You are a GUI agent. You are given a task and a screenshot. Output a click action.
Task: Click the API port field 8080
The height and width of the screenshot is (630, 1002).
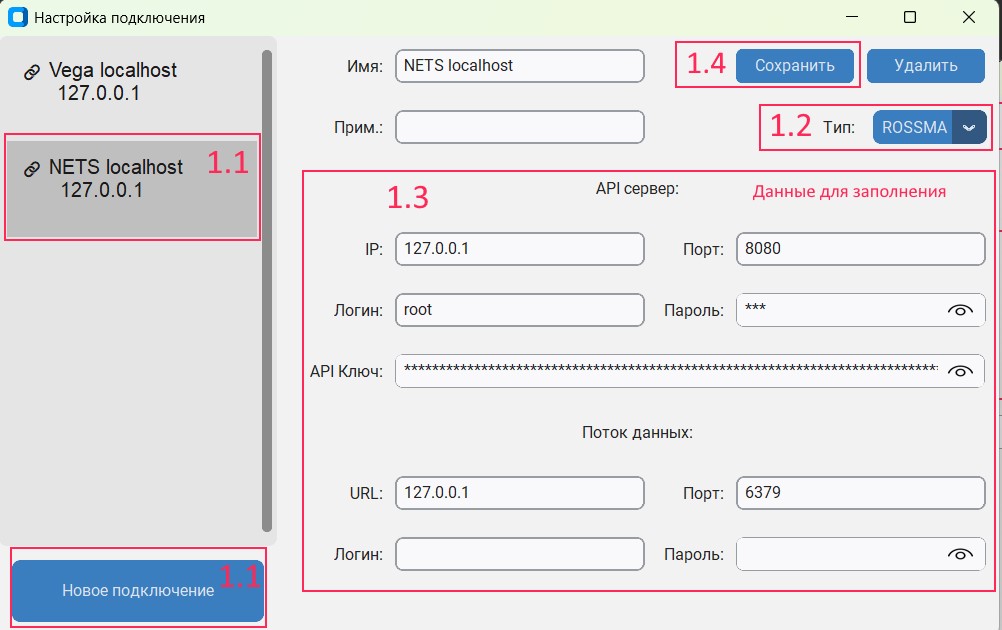point(860,249)
